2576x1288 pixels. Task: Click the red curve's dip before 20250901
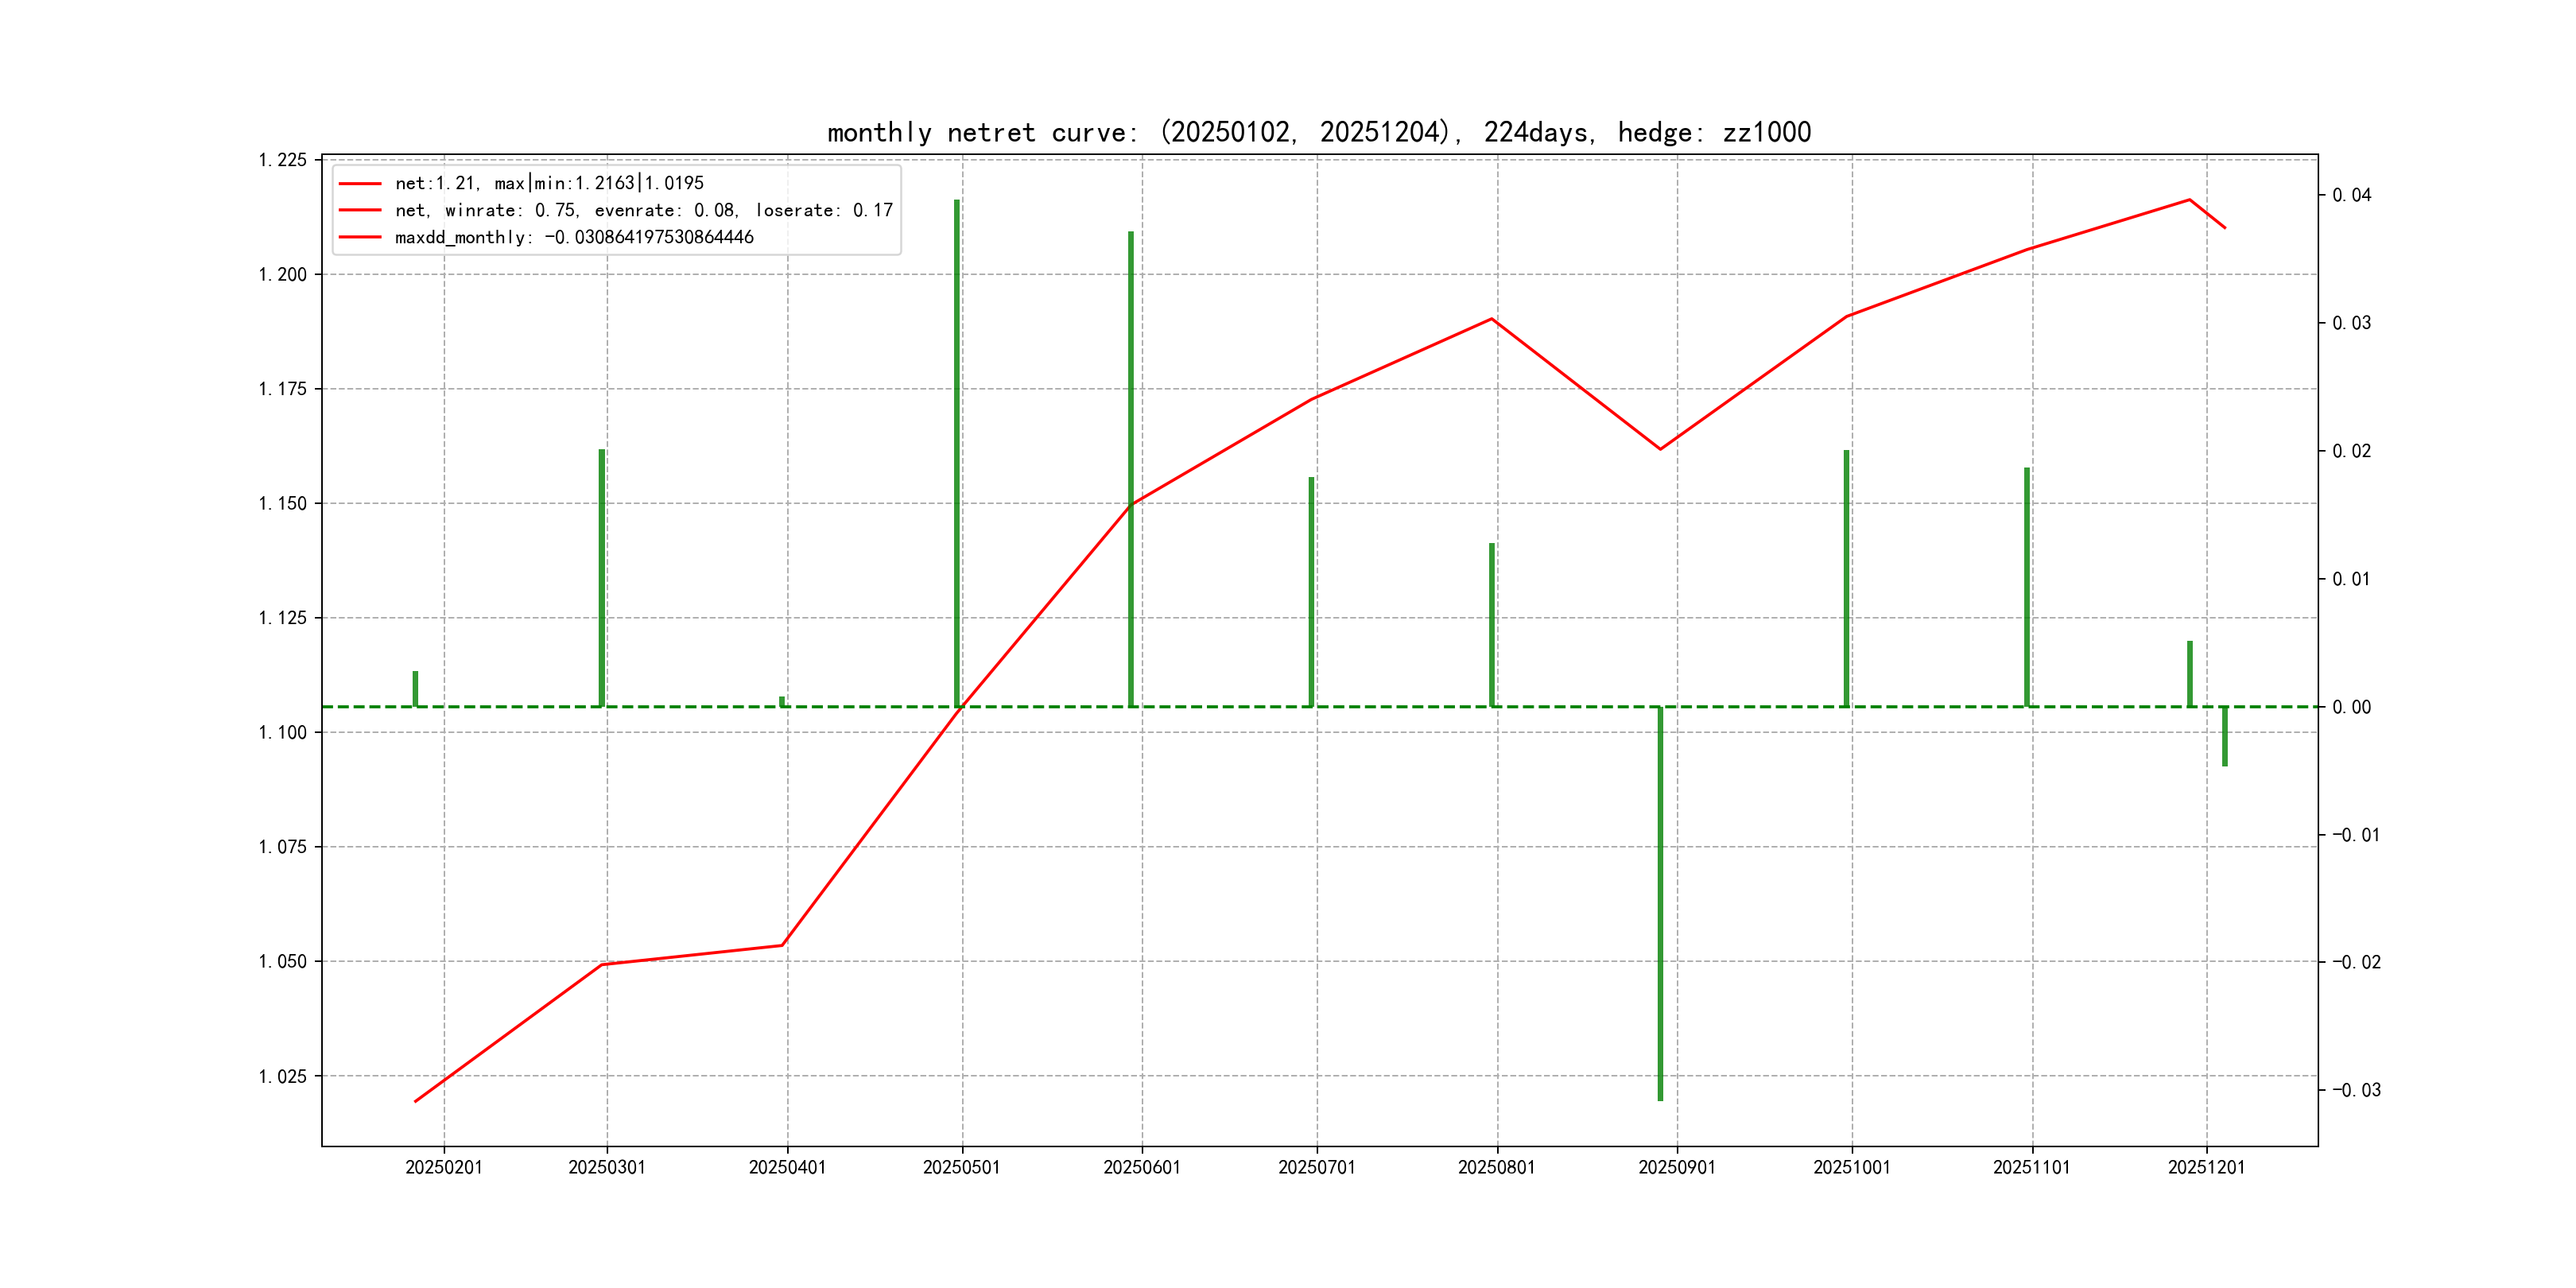click(1660, 449)
